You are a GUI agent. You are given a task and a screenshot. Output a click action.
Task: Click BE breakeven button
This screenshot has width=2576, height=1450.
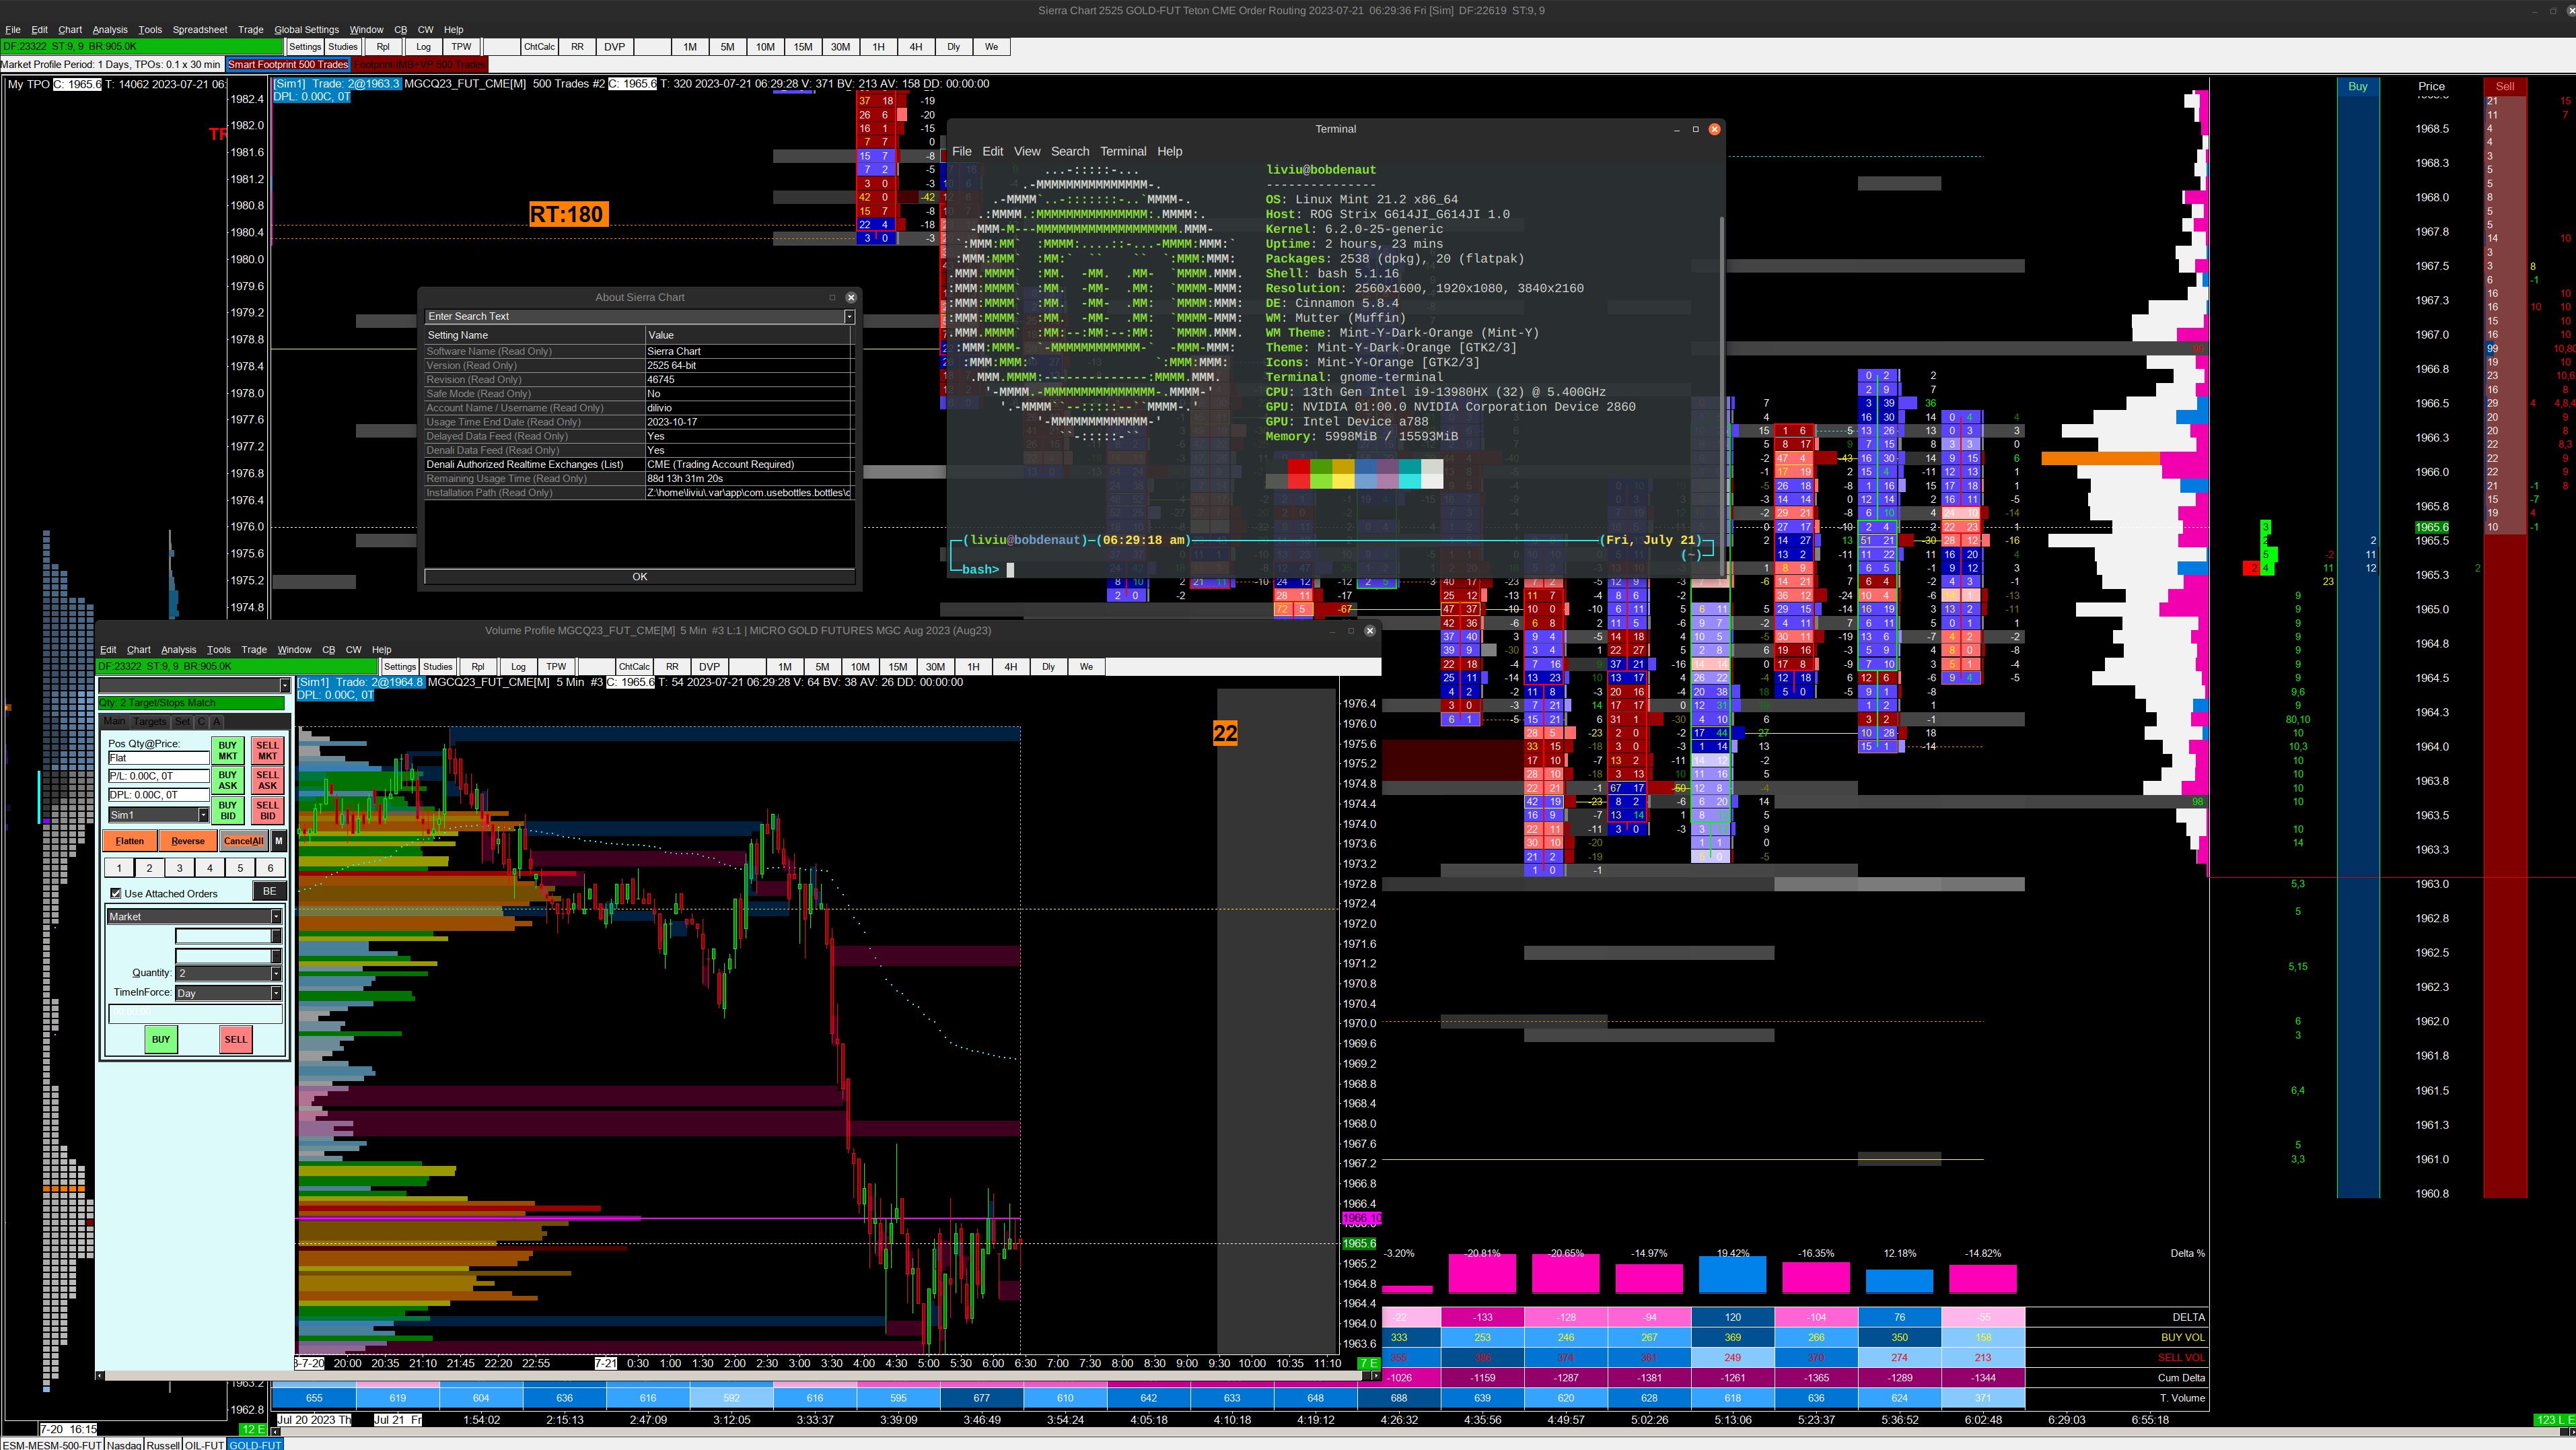tap(269, 891)
